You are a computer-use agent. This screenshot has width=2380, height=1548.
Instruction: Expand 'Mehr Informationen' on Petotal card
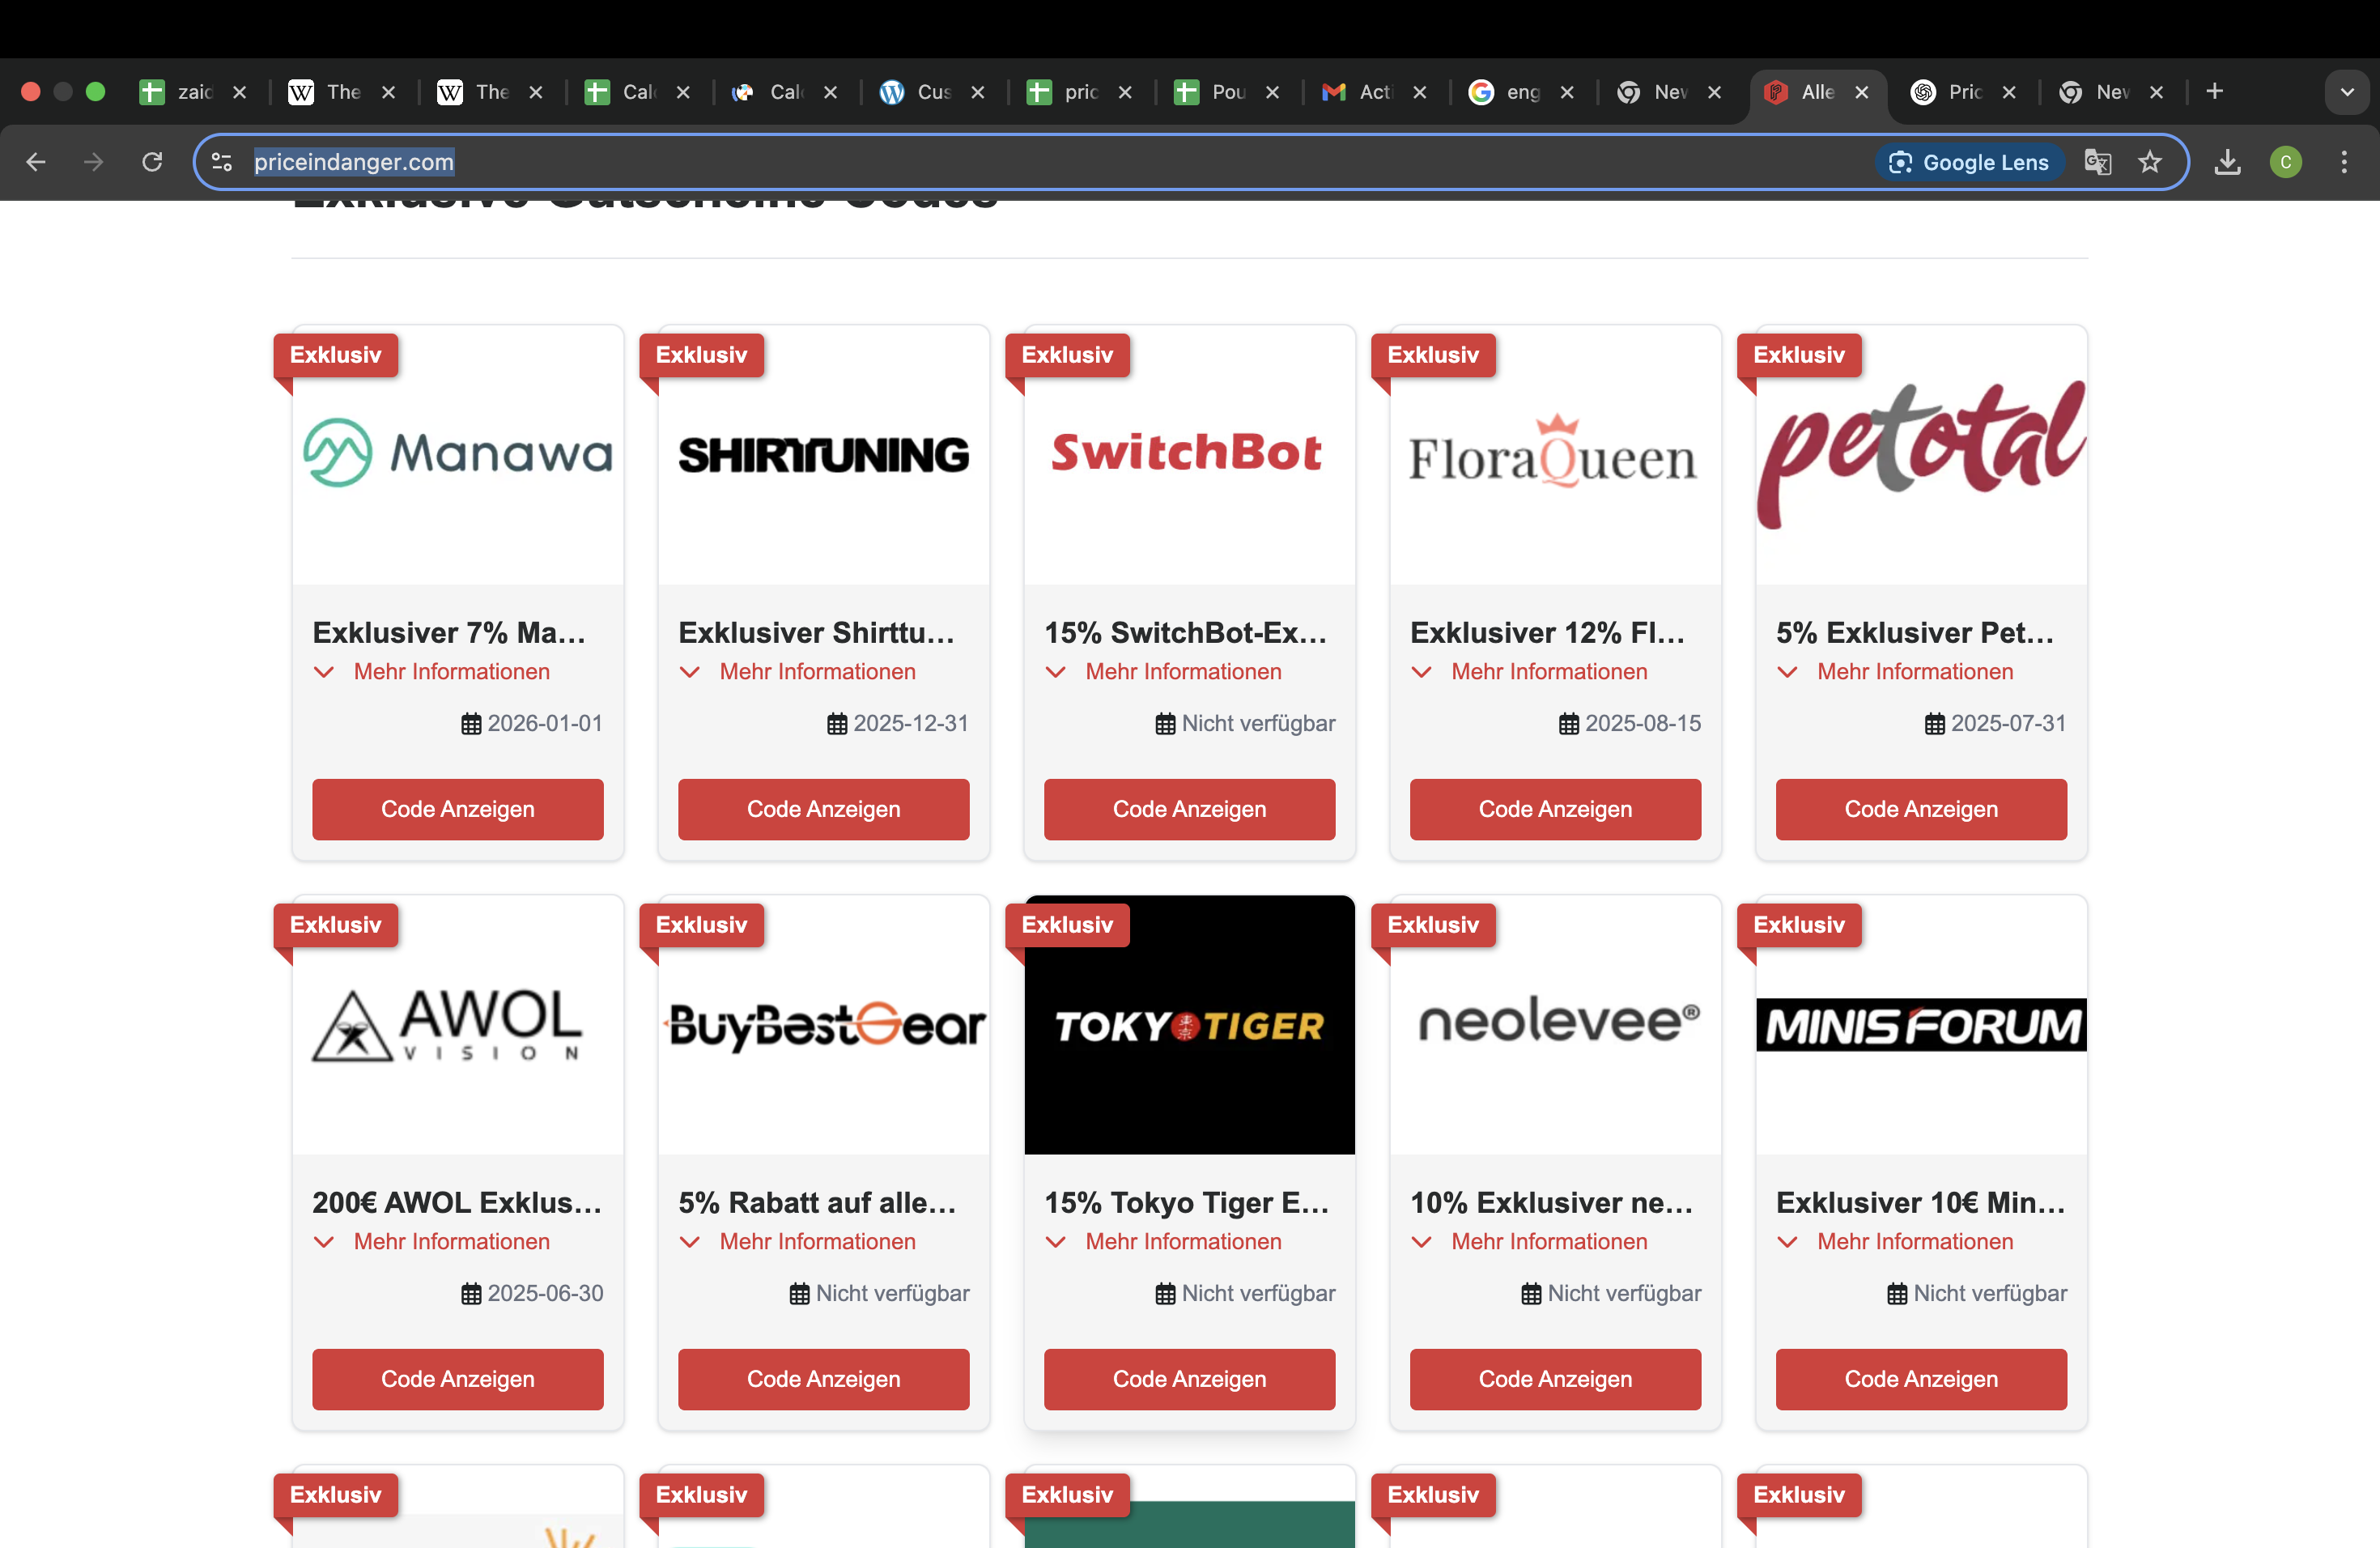(1896, 672)
